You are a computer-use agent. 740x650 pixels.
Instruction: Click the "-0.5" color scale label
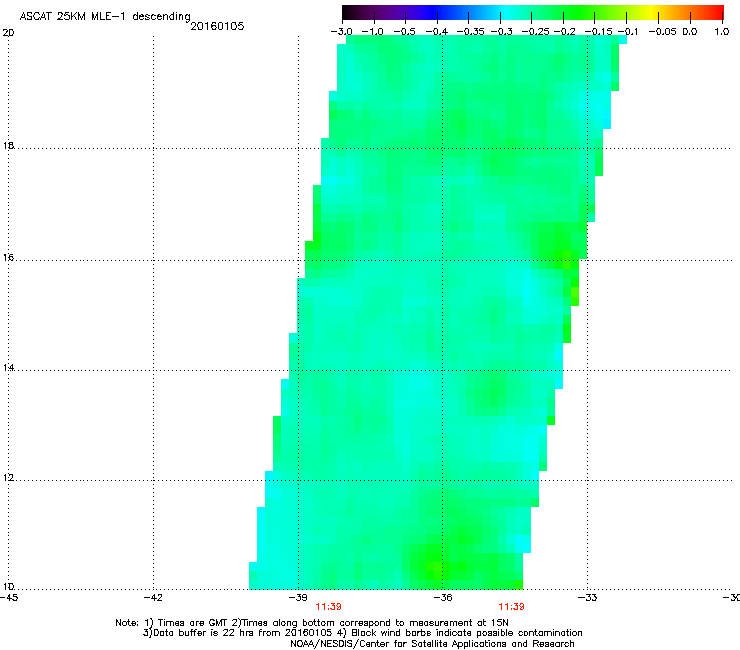tap(404, 32)
